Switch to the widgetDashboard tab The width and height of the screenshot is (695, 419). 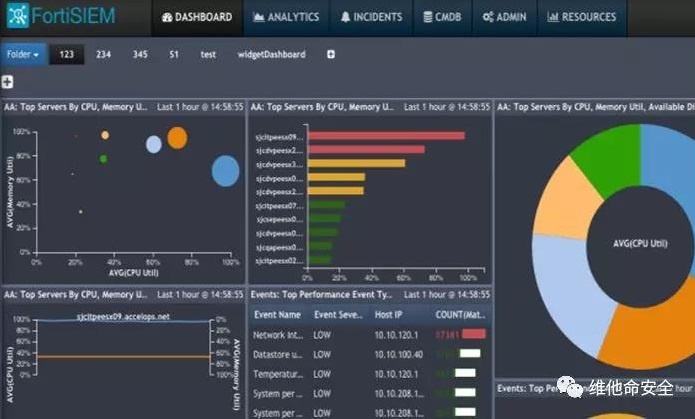[273, 54]
